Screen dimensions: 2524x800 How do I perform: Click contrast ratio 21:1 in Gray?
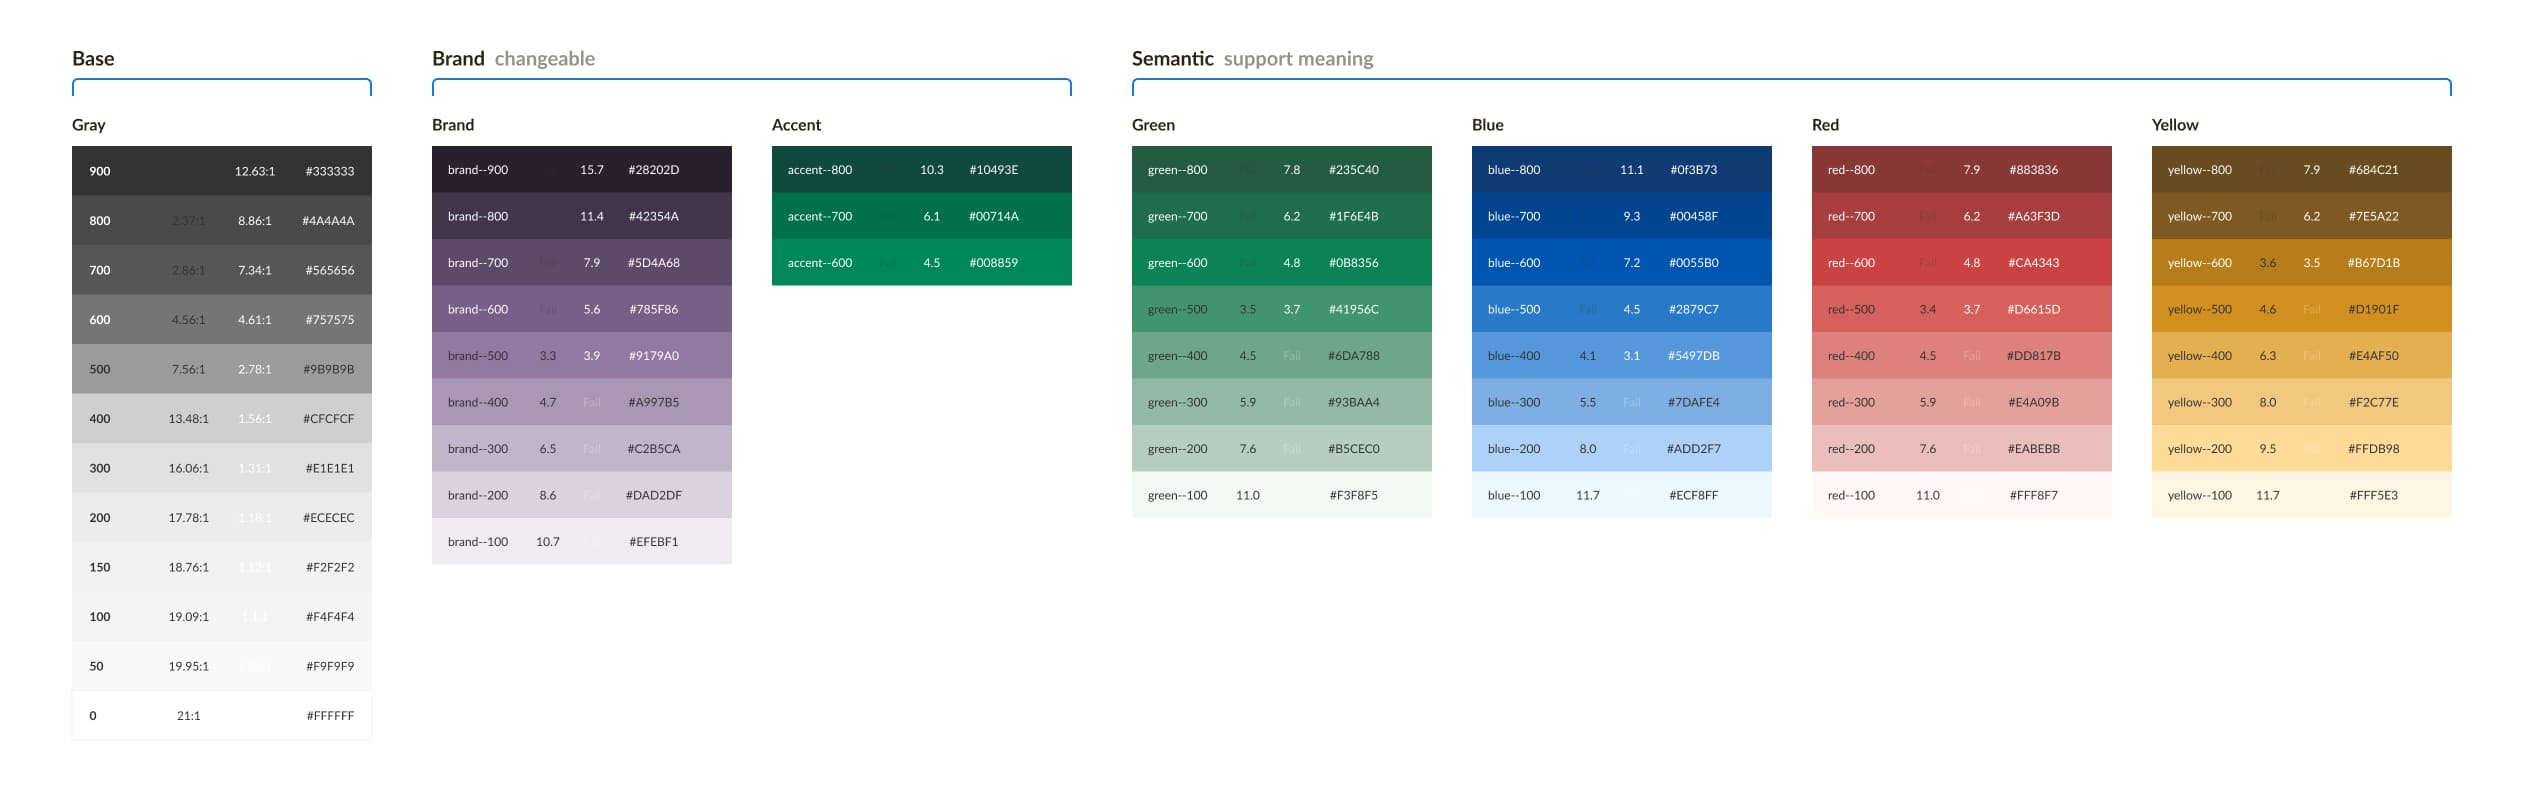coord(188,716)
